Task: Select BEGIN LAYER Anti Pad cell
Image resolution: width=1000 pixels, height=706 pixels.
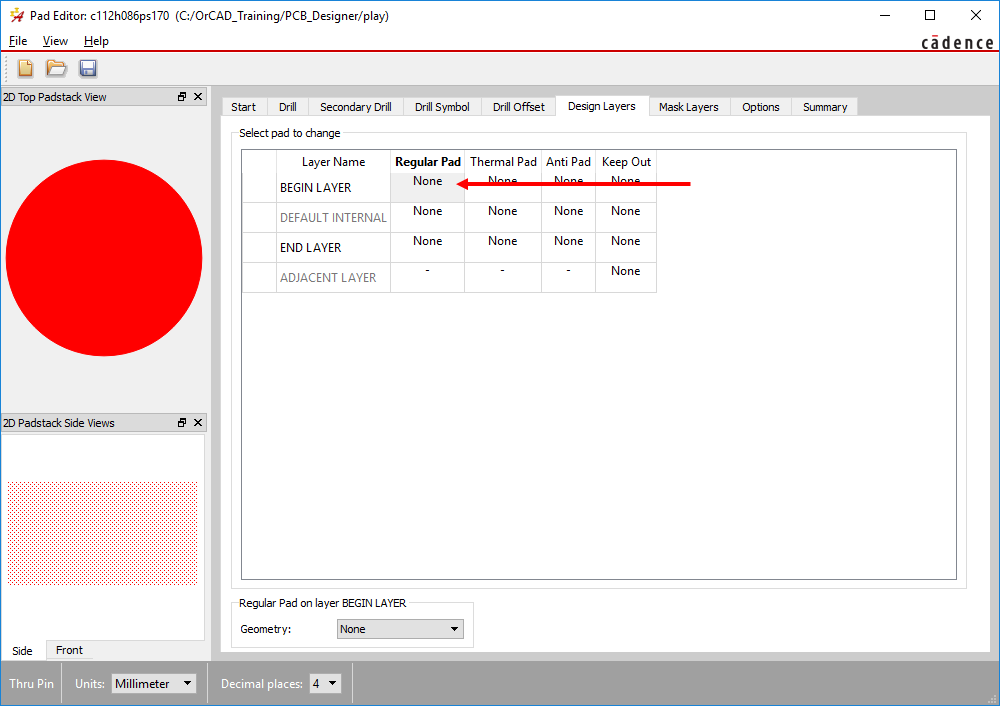Action: click(568, 188)
